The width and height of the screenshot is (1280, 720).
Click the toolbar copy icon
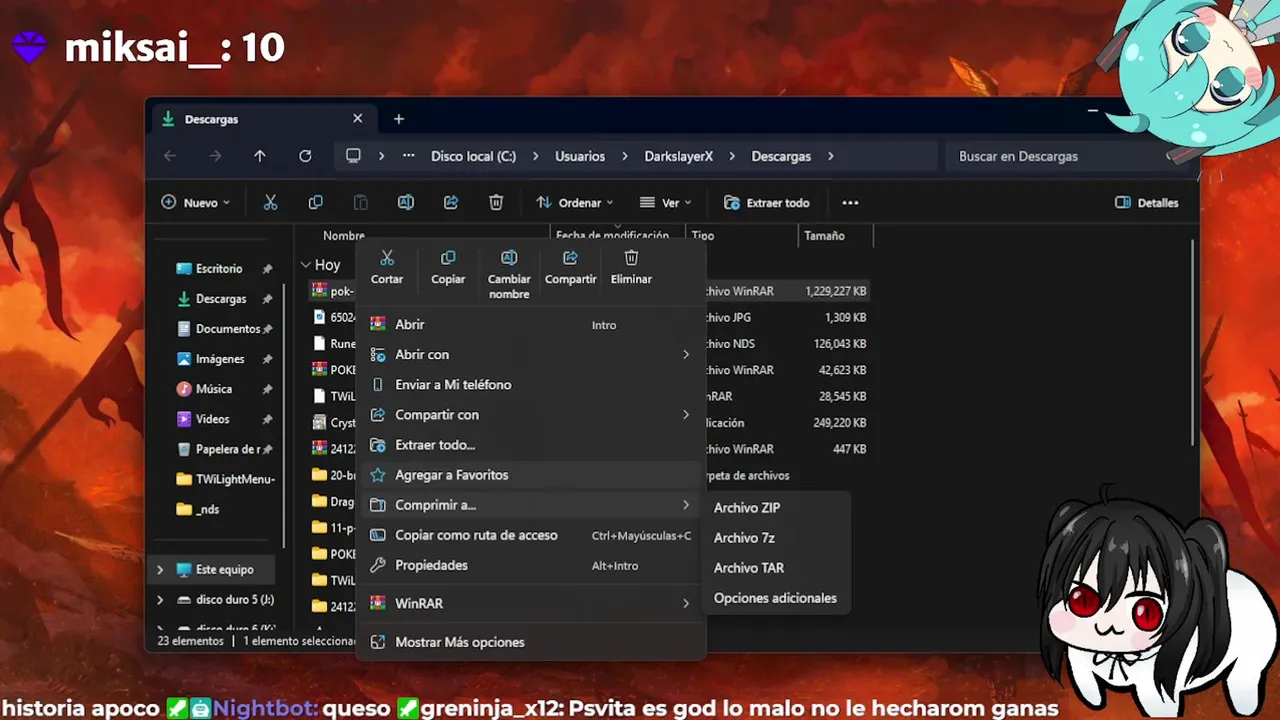[x=315, y=202]
